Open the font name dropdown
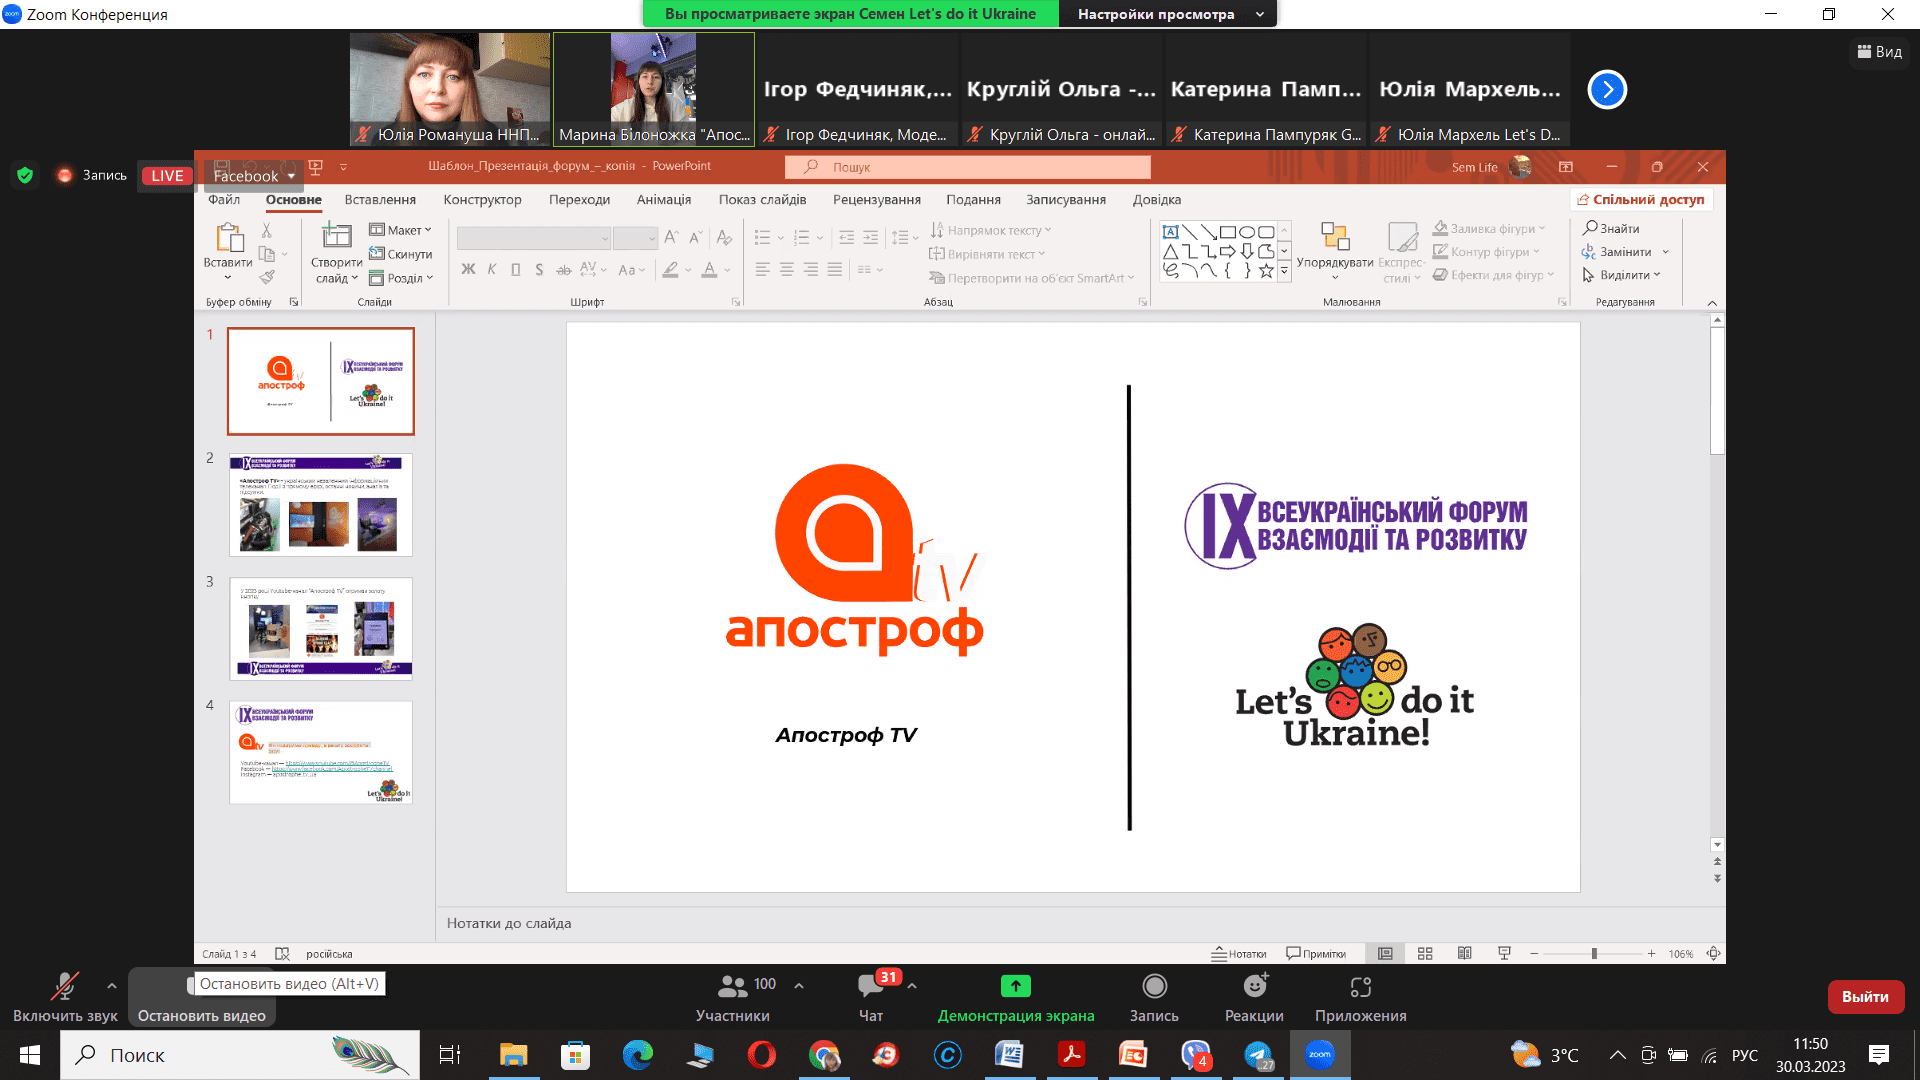Image resolution: width=1920 pixels, height=1080 pixels. pos(604,238)
